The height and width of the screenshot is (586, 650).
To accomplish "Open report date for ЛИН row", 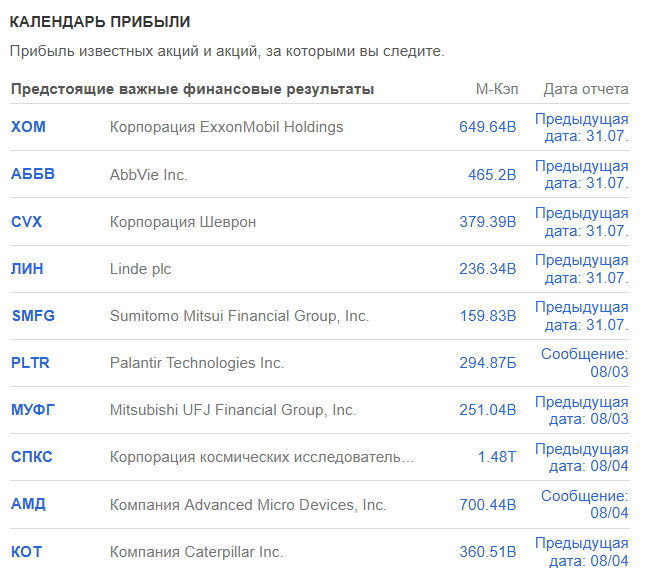I will pyautogui.click(x=582, y=269).
